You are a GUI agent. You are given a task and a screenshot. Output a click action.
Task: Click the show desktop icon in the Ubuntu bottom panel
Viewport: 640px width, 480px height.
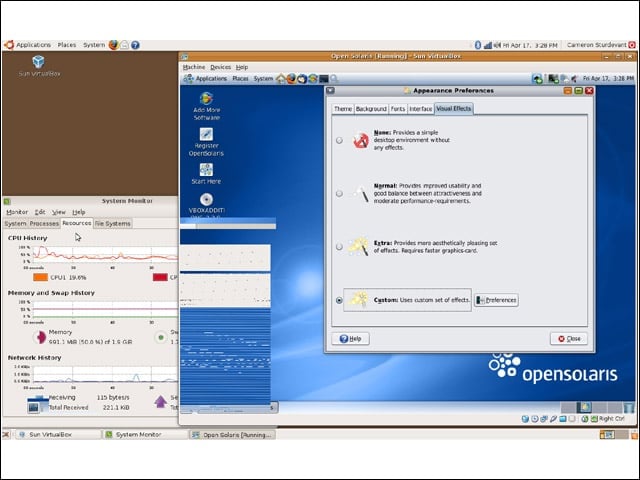6,435
